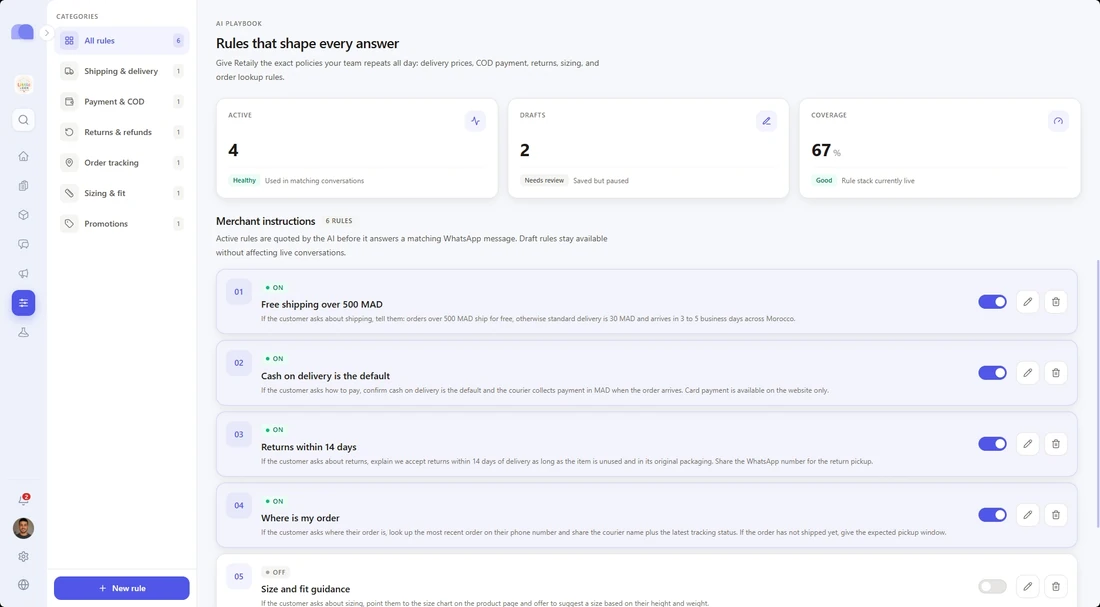Select Shipping & delivery category

[x=122, y=71]
